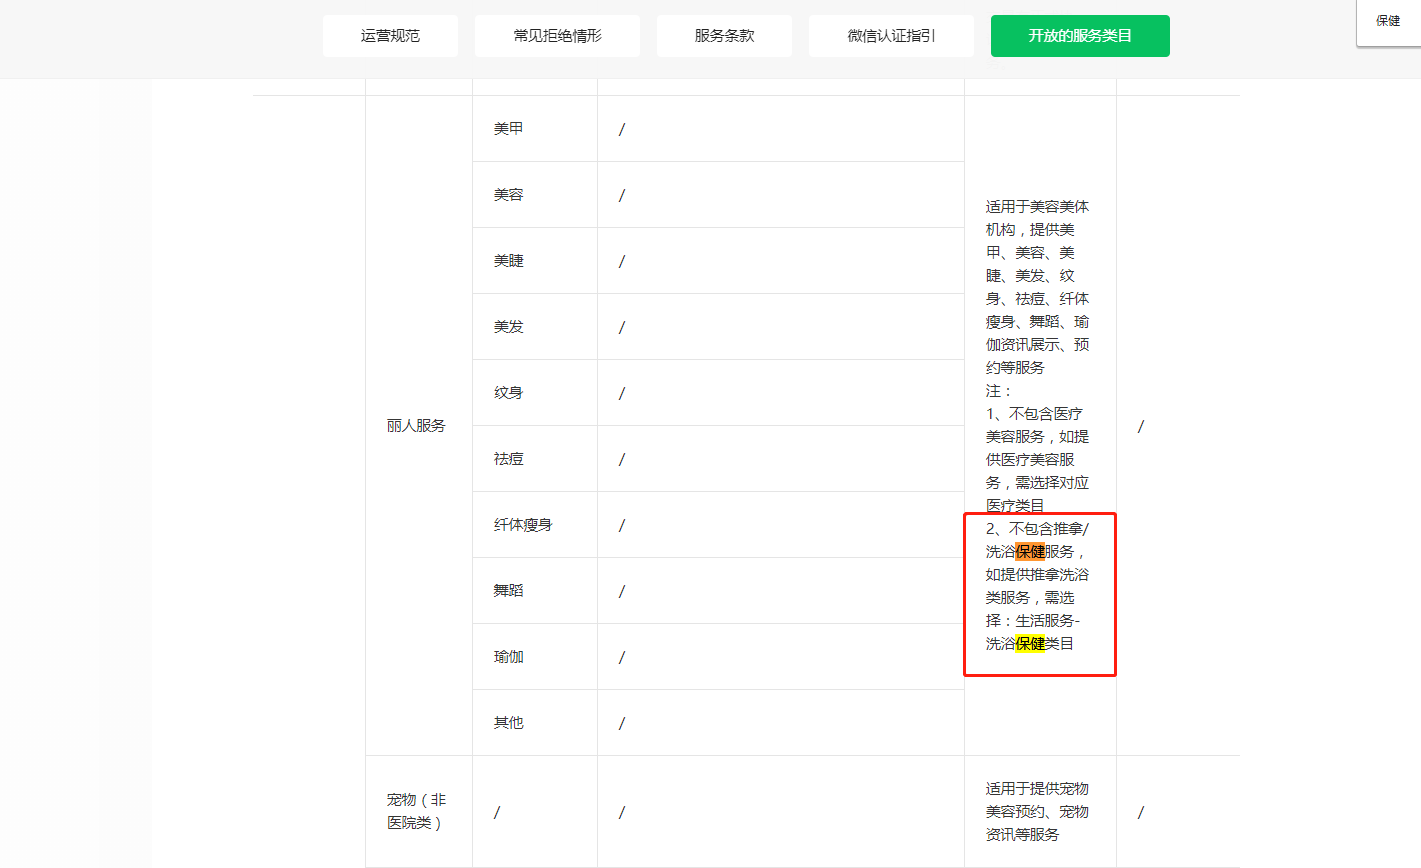Select the 祛痘 subcategory cell
This screenshot has width=1421, height=868.
tap(535, 459)
